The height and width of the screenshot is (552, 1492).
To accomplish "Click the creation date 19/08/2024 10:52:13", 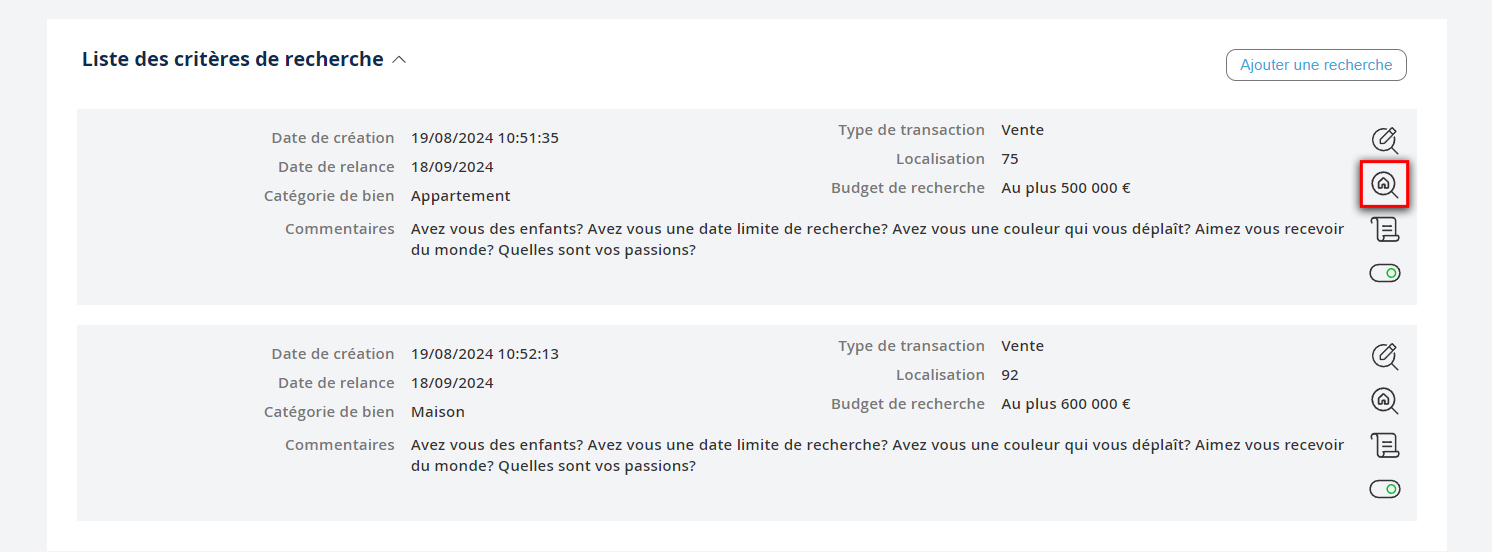I will [x=485, y=354].
